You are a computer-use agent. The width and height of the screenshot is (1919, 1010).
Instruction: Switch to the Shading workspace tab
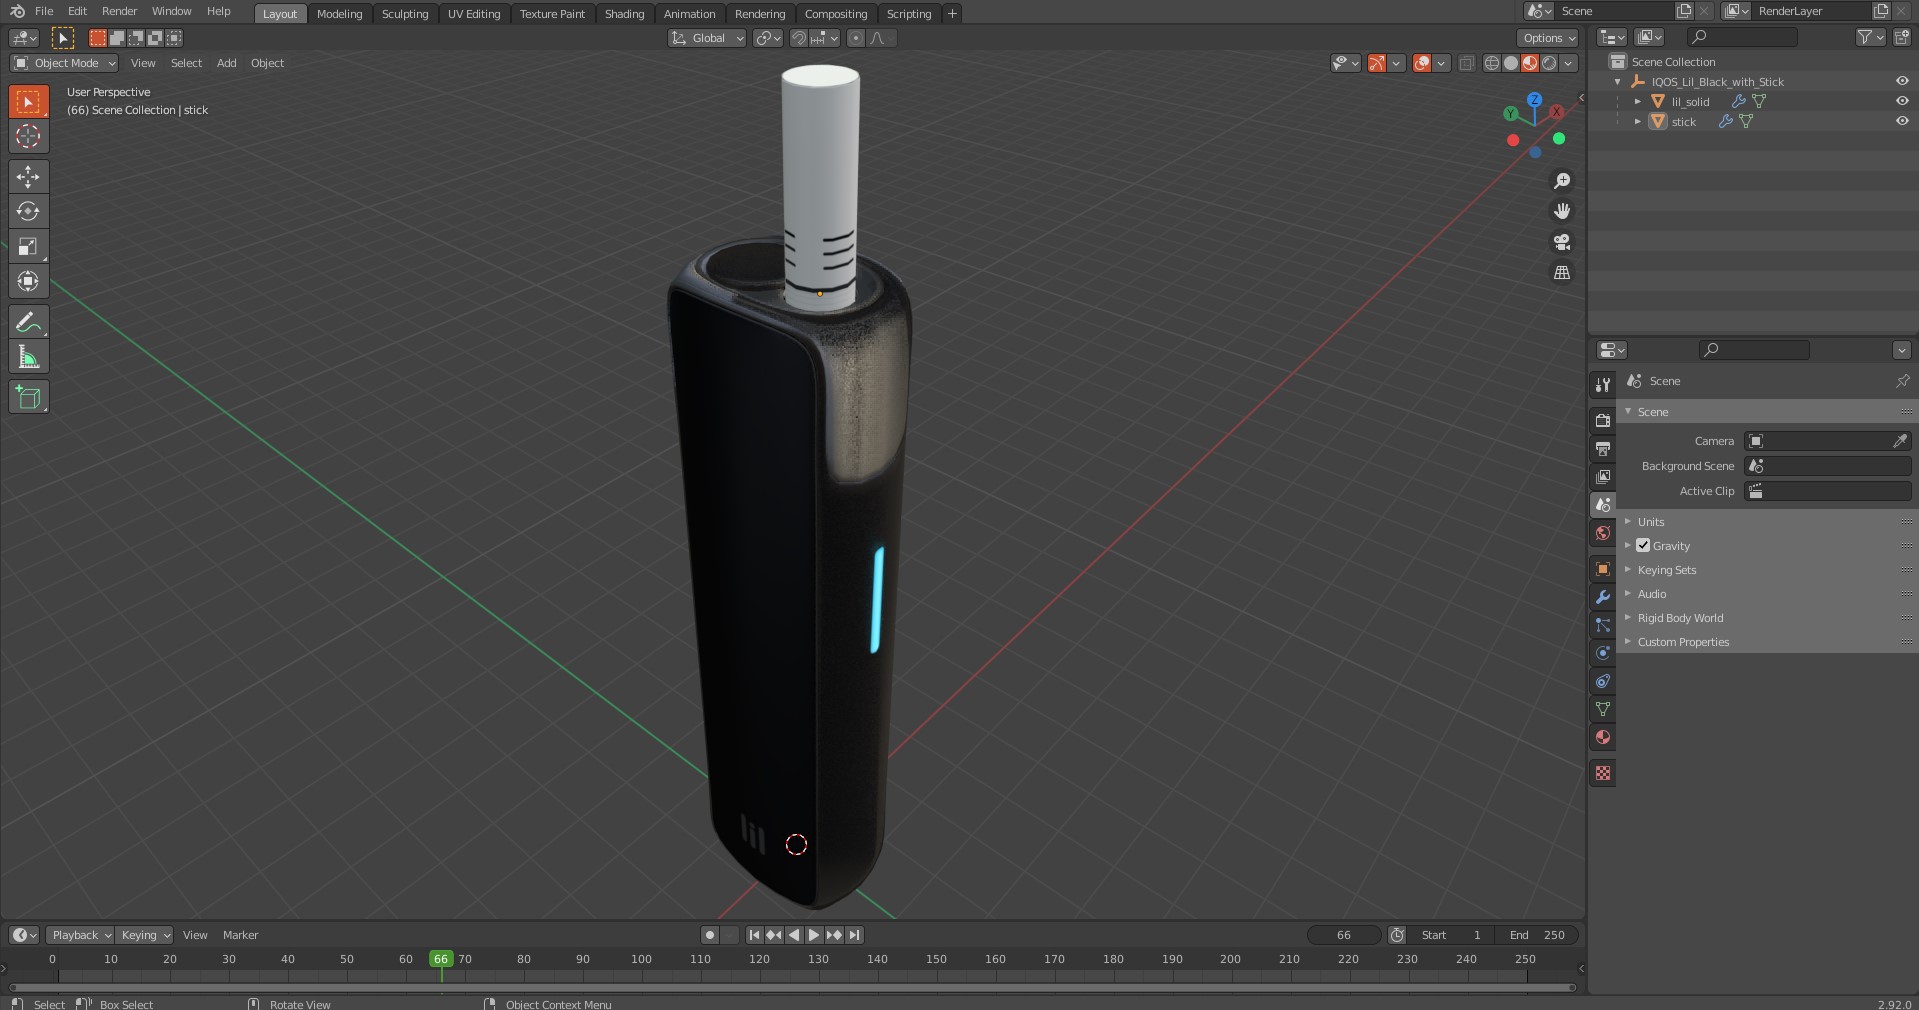624,14
